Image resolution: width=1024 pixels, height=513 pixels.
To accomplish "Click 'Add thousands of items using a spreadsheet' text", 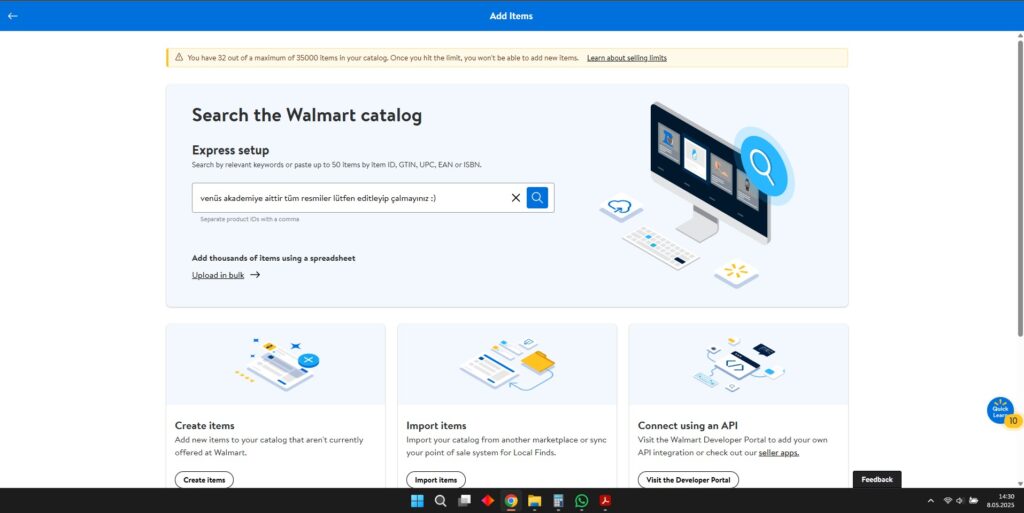I will point(274,258).
